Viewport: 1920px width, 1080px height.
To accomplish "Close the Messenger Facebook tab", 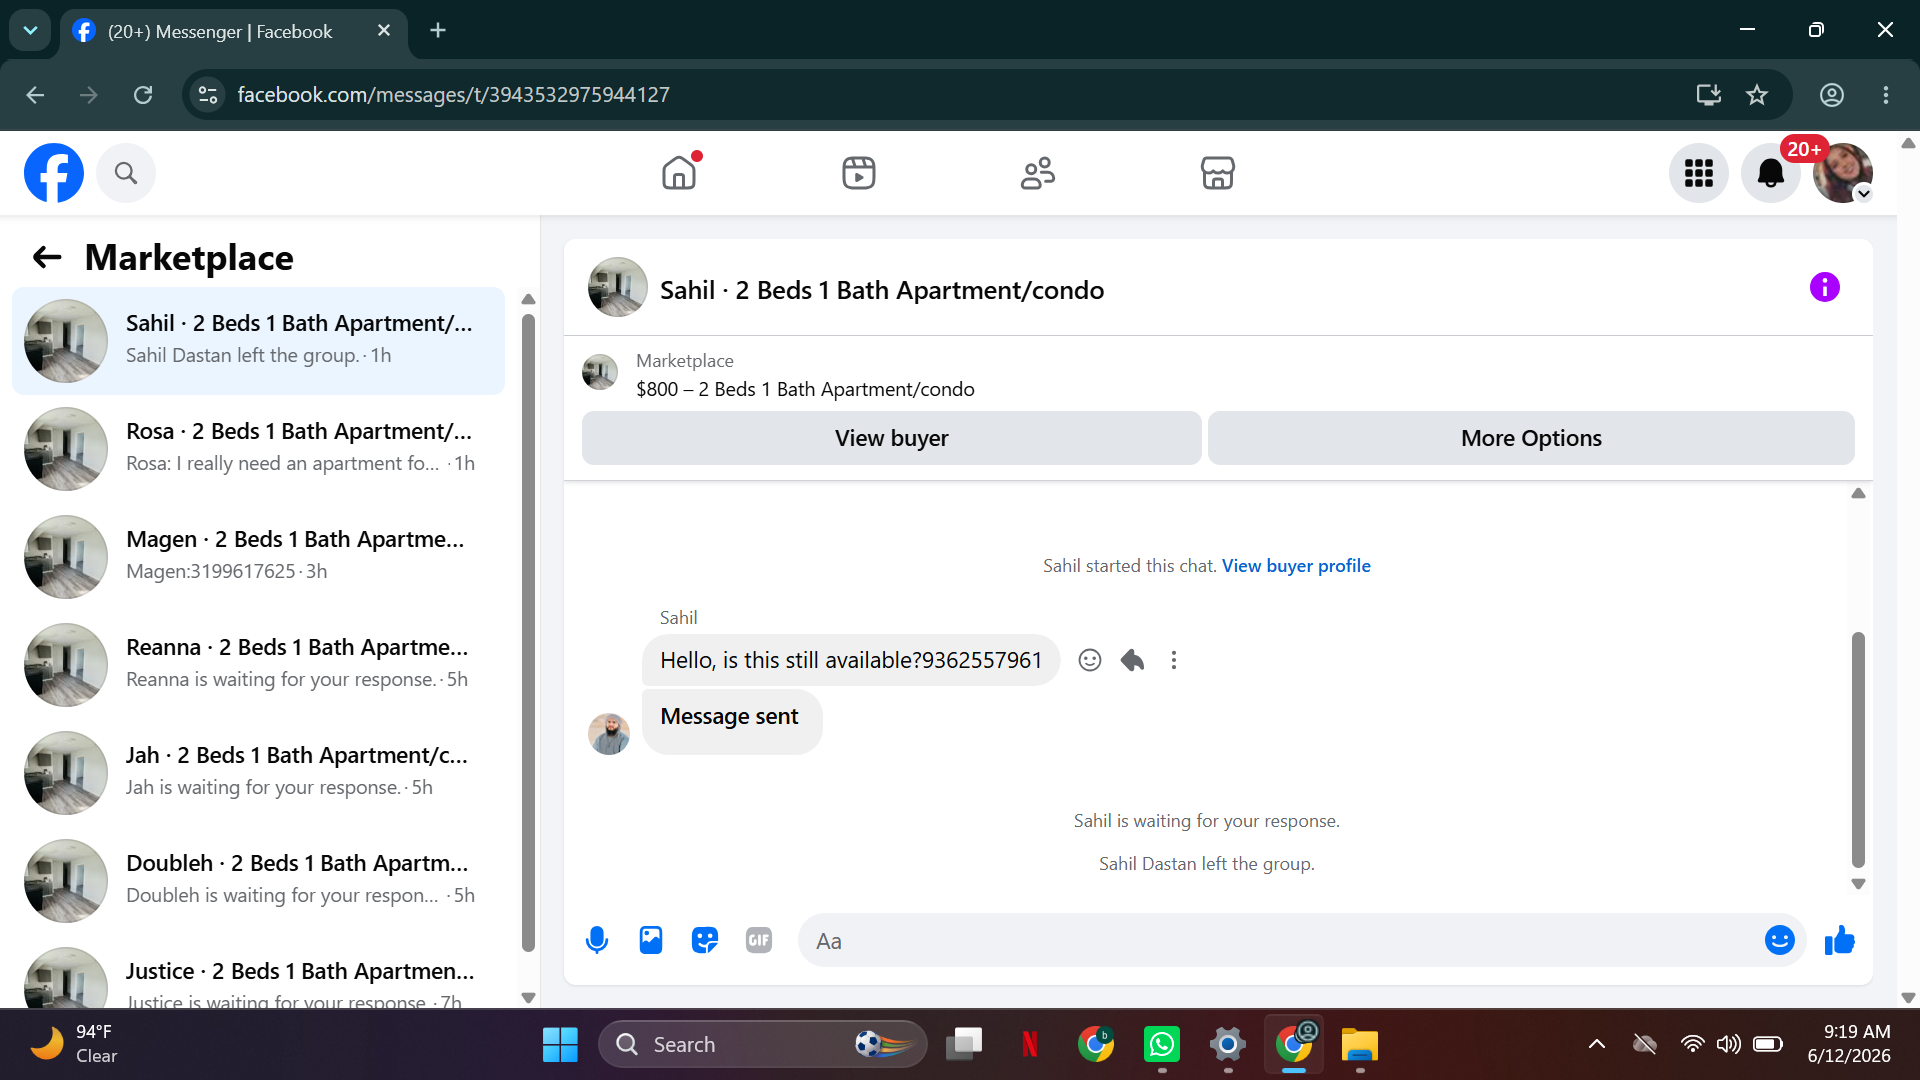I will click(384, 31).
